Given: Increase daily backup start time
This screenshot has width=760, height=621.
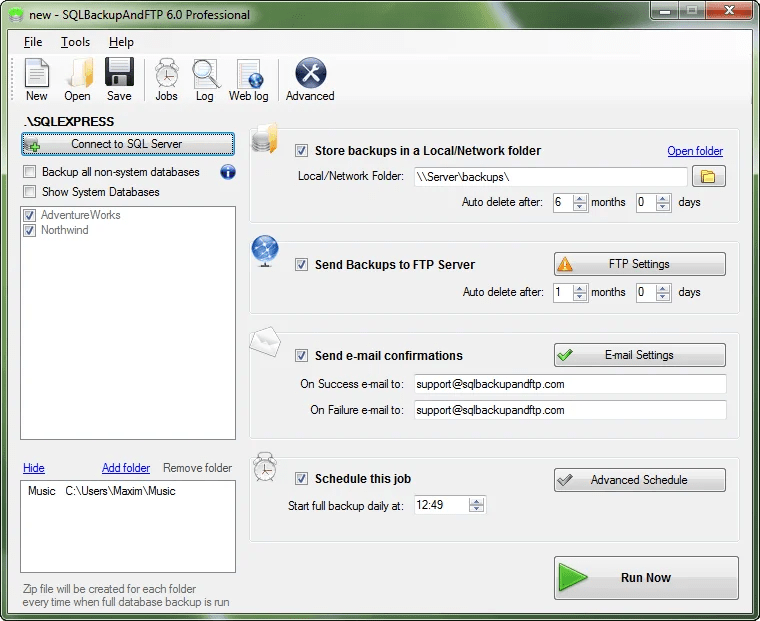Looking at the screenshot, I should pos(476,501).
